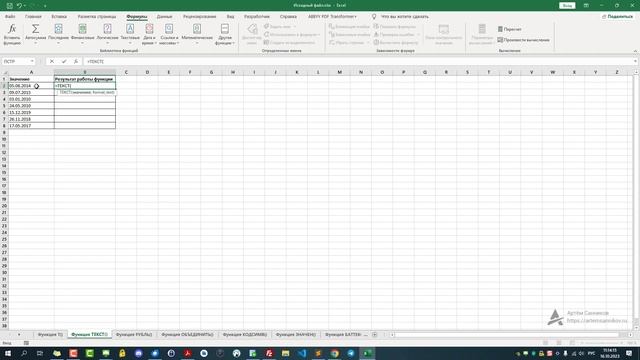Viewport: 640px width, 360px height.
Task: Click the Calculate Sheet (Произвести вычисления) command
Action: coord(523,40)
